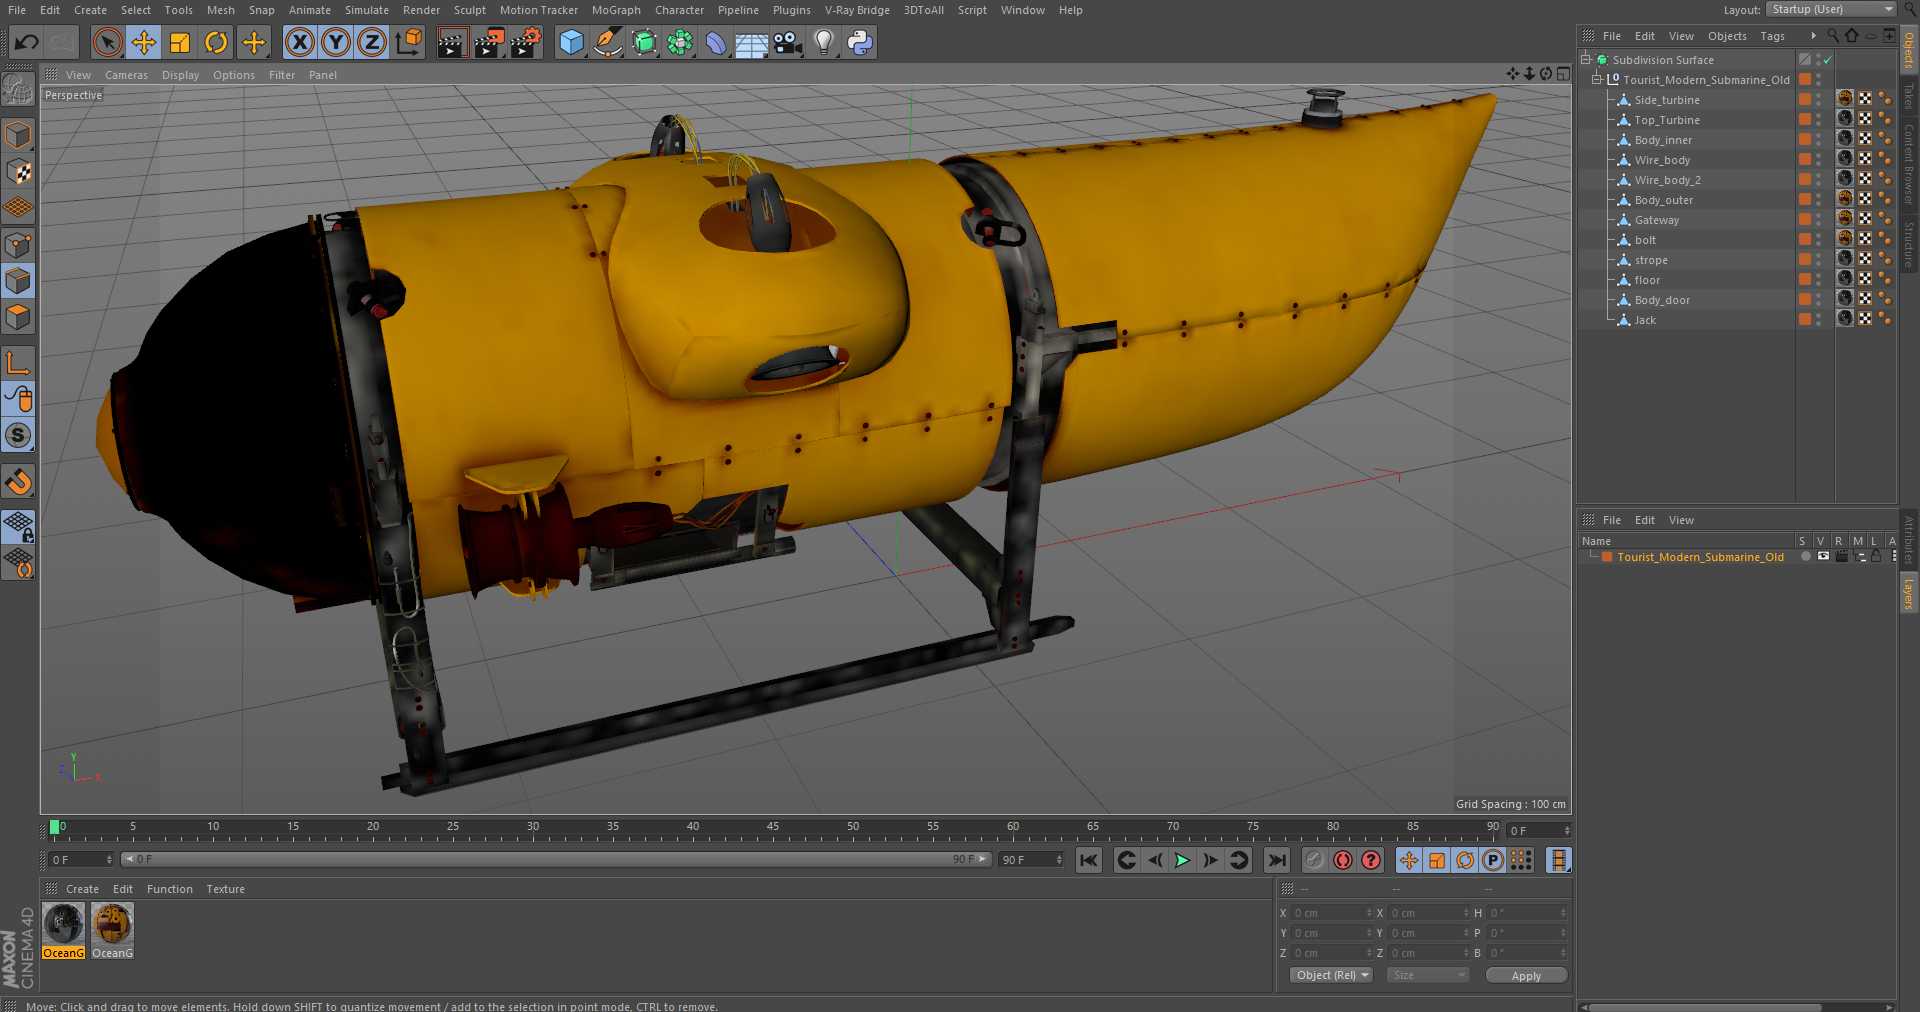Add a Camera object

pyautogui.click(x=788, y=42)
